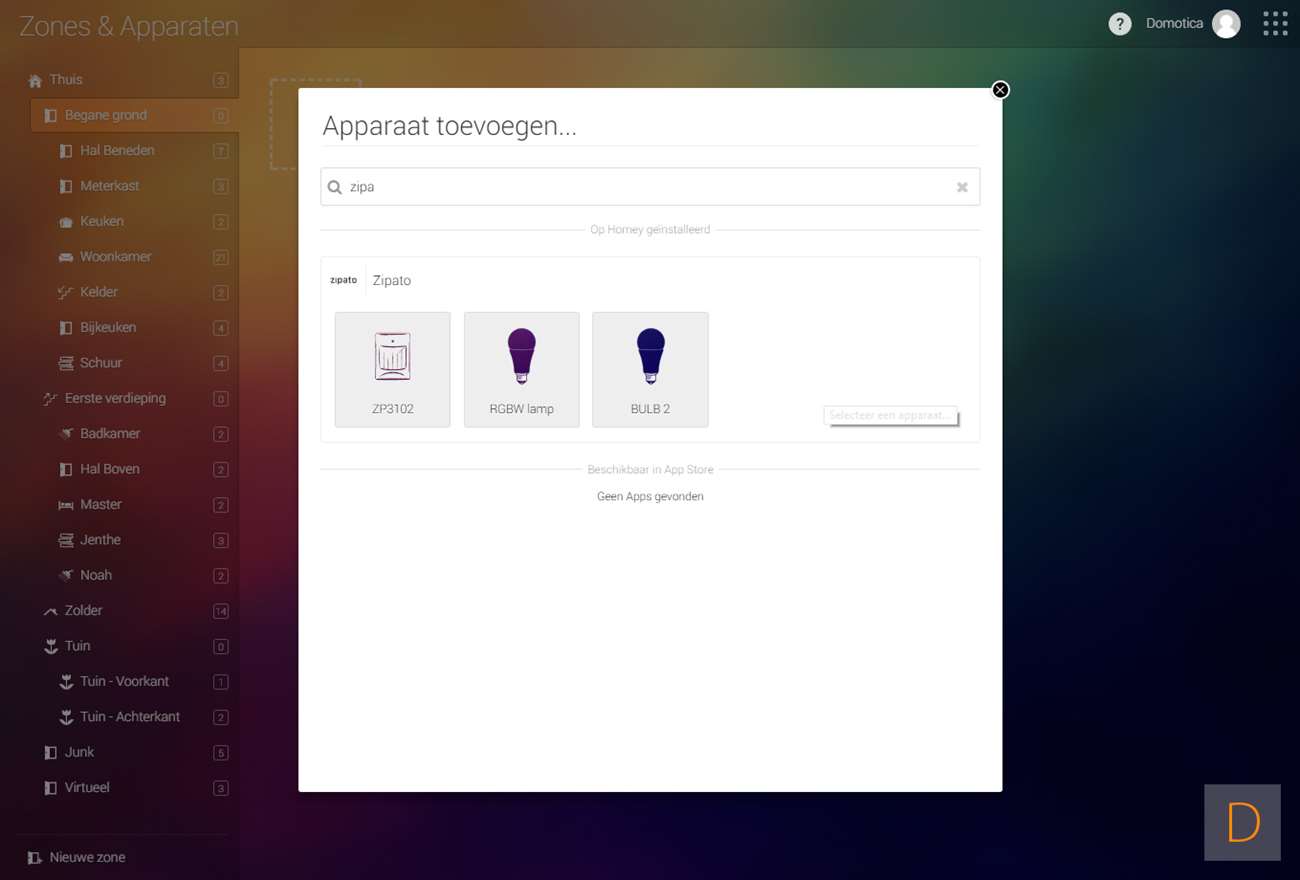1300x880 pixels.
Task: Click the icon beside Nieuwe zone
Action: 35,858
